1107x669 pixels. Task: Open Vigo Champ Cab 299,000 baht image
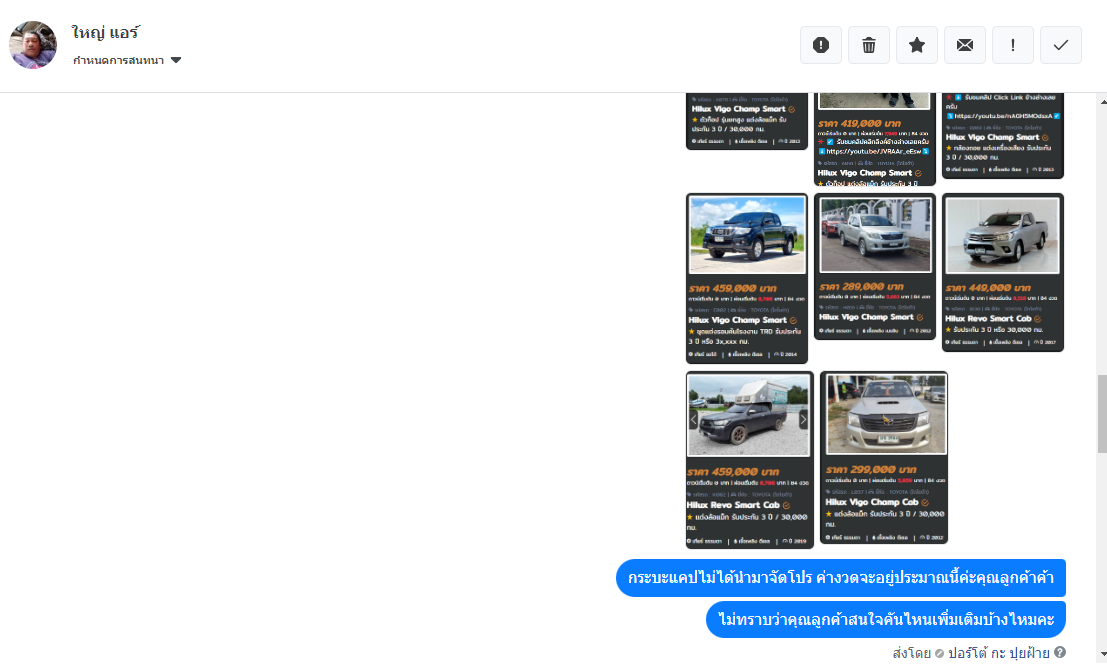[885, 414]
